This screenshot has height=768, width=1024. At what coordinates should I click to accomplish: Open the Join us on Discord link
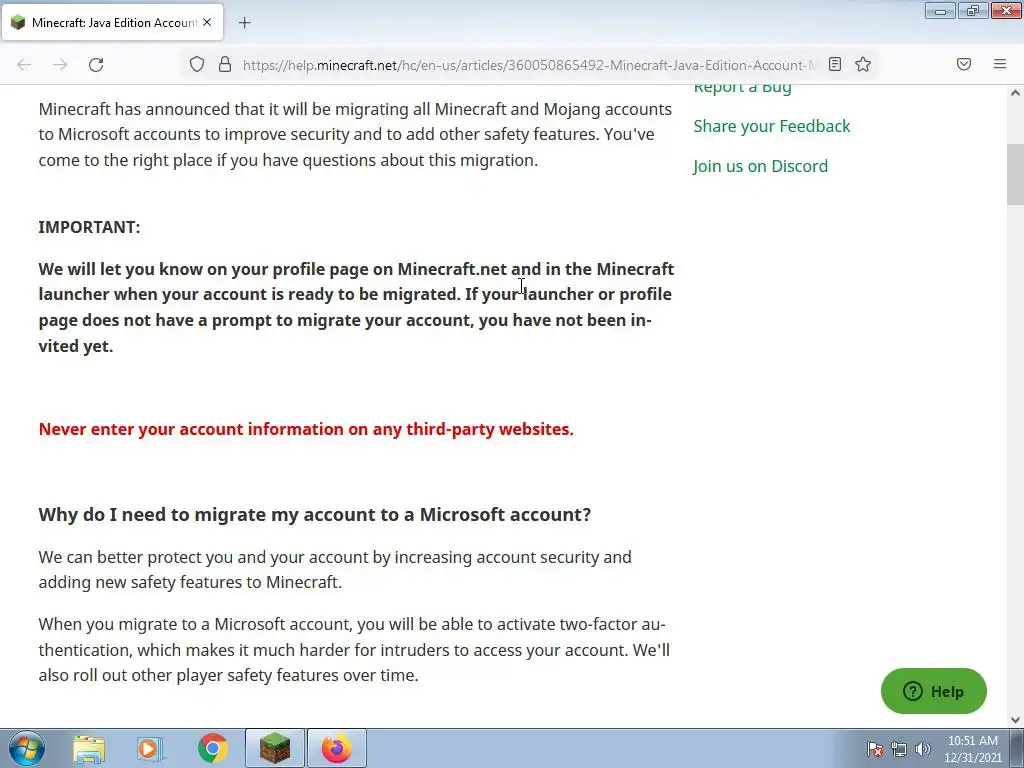tap(760, 166)
